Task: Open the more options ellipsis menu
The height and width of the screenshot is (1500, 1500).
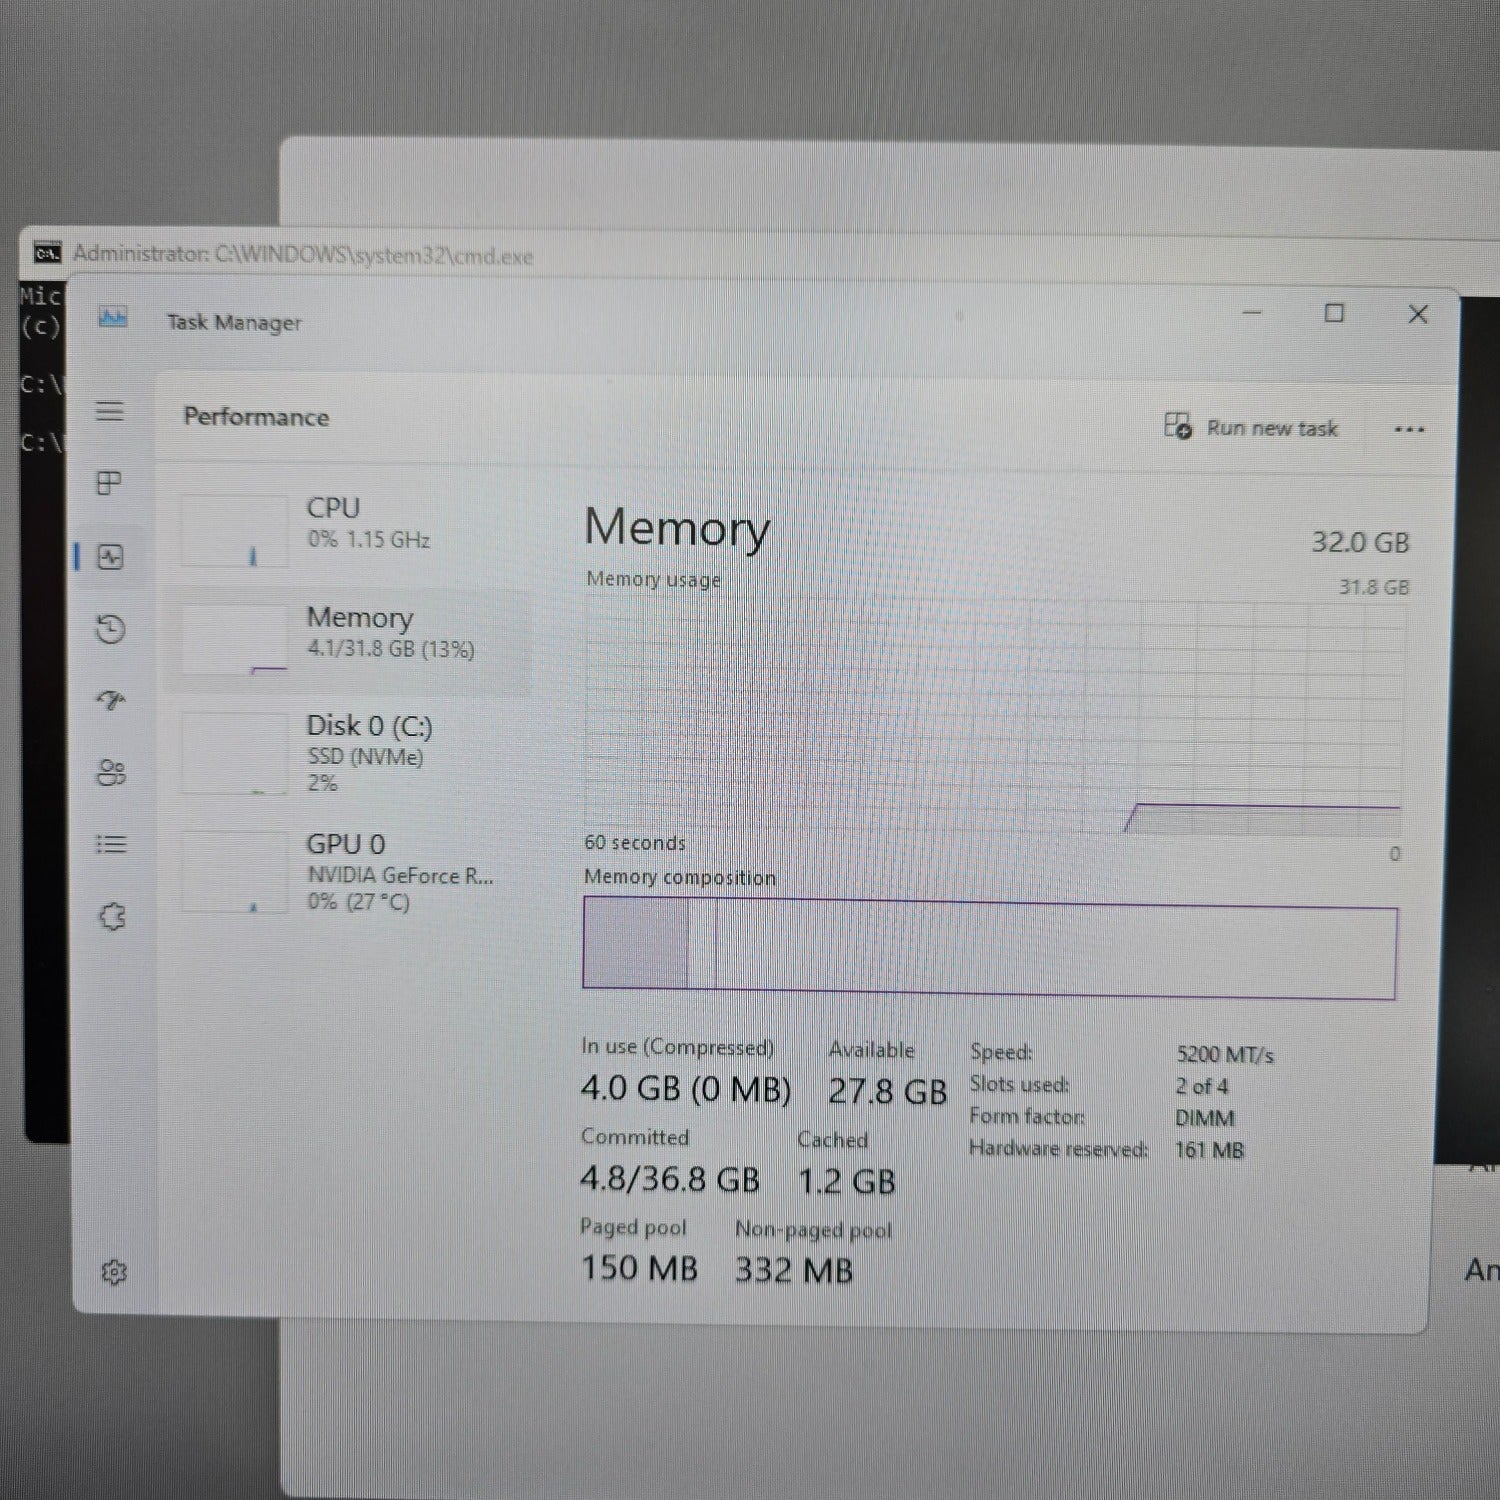Action: tap(1409, 429)
